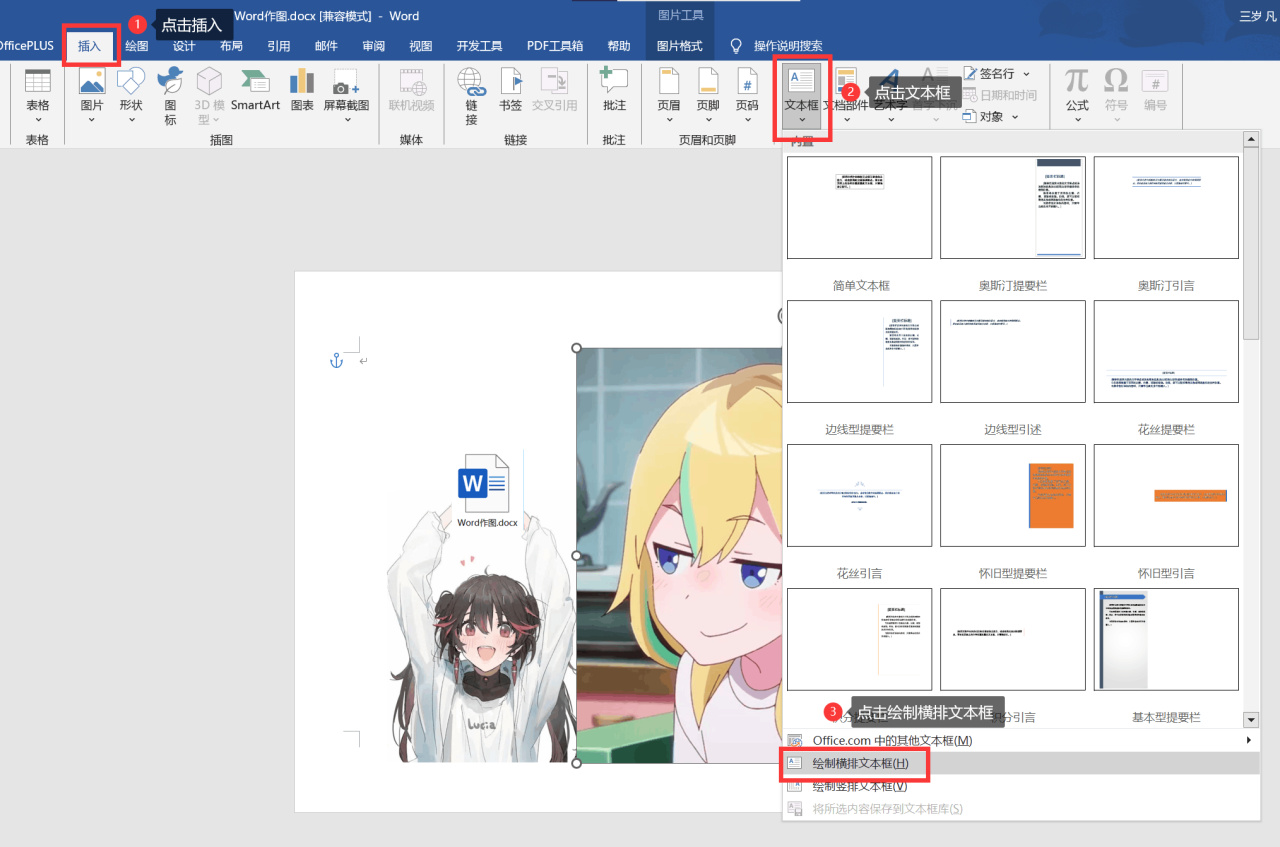Image resolution: width=1280 pixels, height=847 pixels.
Task: Pick the 怀旧型引言 text box thumbnail
Action: coord(1166,495)
